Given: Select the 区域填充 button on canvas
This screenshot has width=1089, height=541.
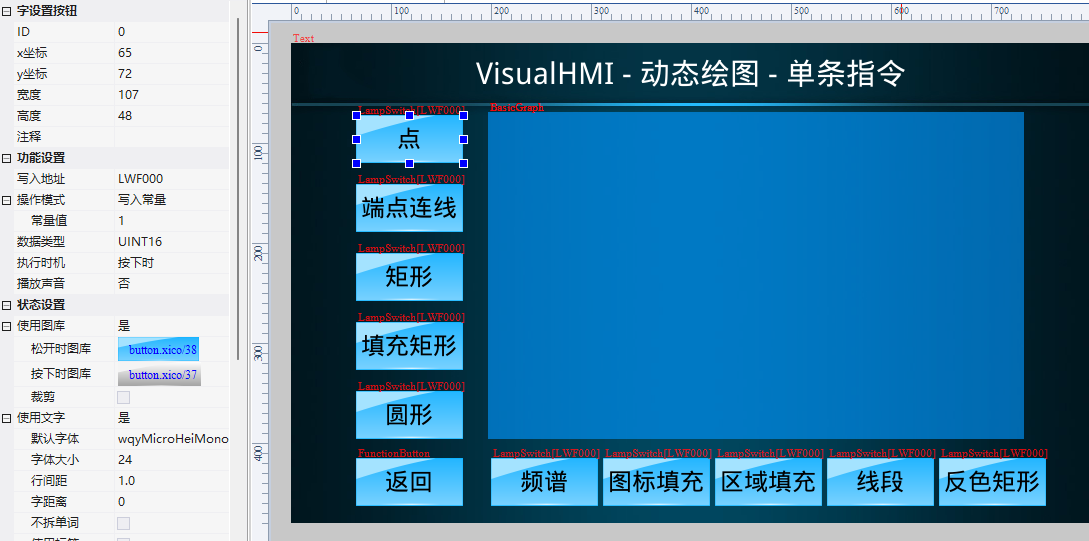Looking at the screenshot, I should [x=768, y=482].
